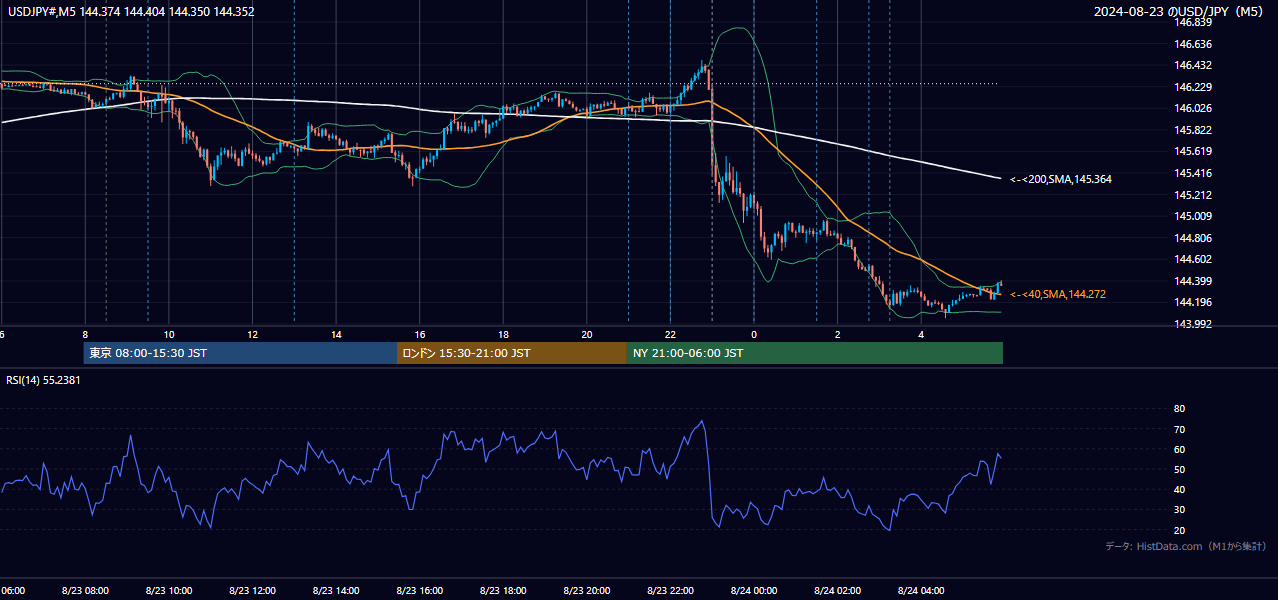
Task: Click the NY 21:00-06:00 JST session bar
Action: coord(815,353)
